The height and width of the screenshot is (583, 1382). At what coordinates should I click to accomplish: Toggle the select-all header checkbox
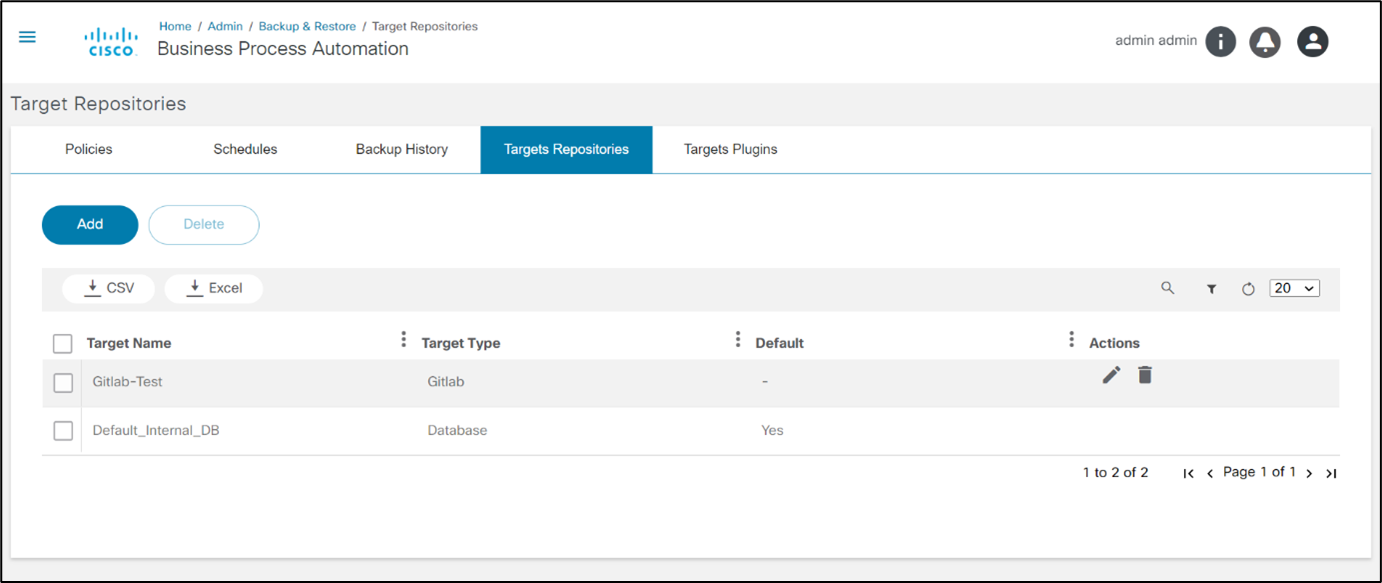(x=63, y=344)
